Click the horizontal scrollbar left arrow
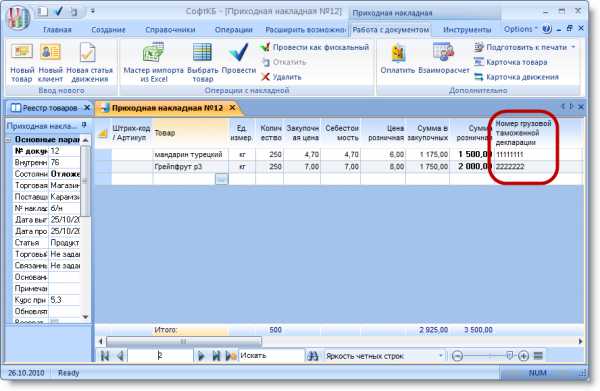 pos(101,341)
